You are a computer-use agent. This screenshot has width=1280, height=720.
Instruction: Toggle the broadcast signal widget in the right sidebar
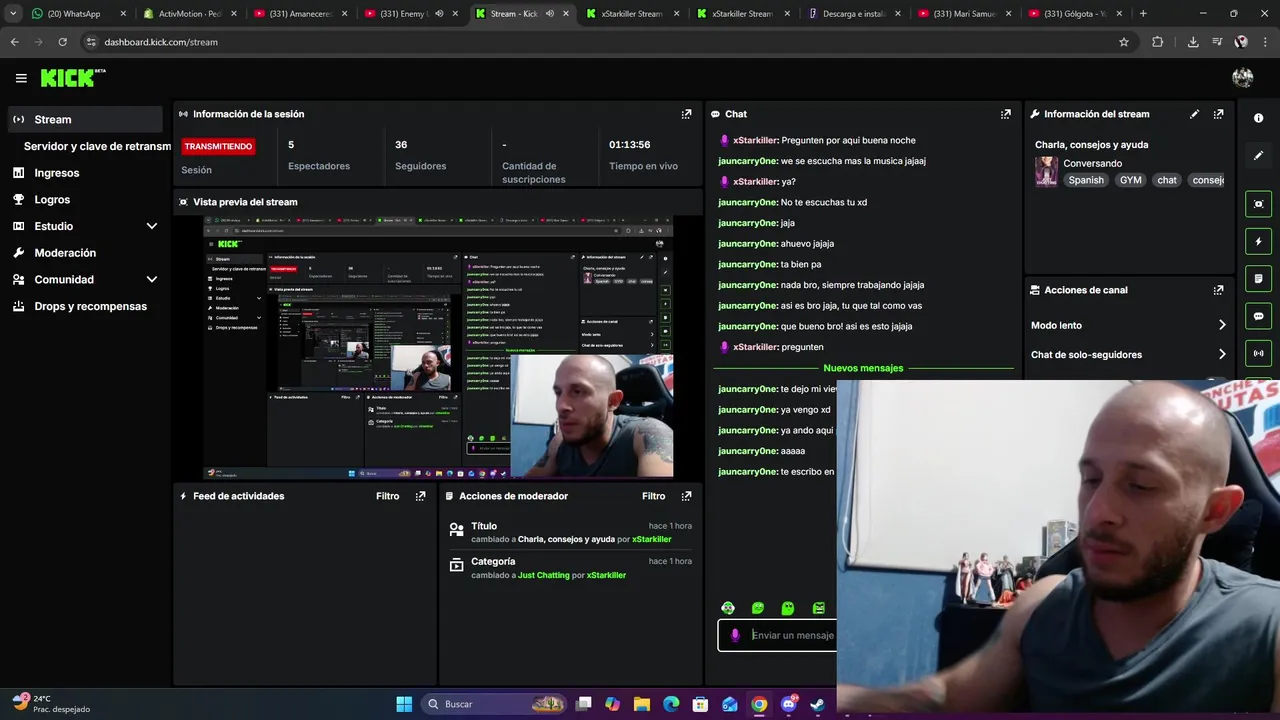pyautogui.click(x=1258, y=353)
